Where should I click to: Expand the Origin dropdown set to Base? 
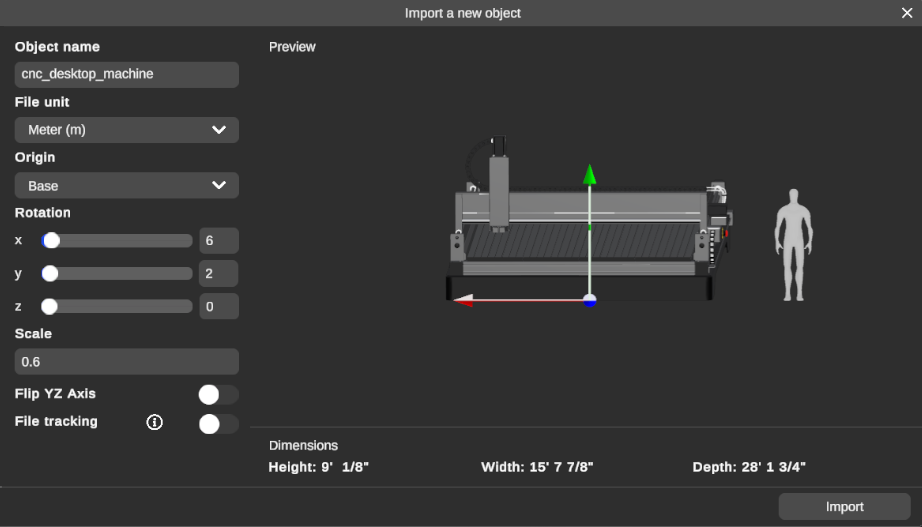pyautogui.click(x=126, y=186)
